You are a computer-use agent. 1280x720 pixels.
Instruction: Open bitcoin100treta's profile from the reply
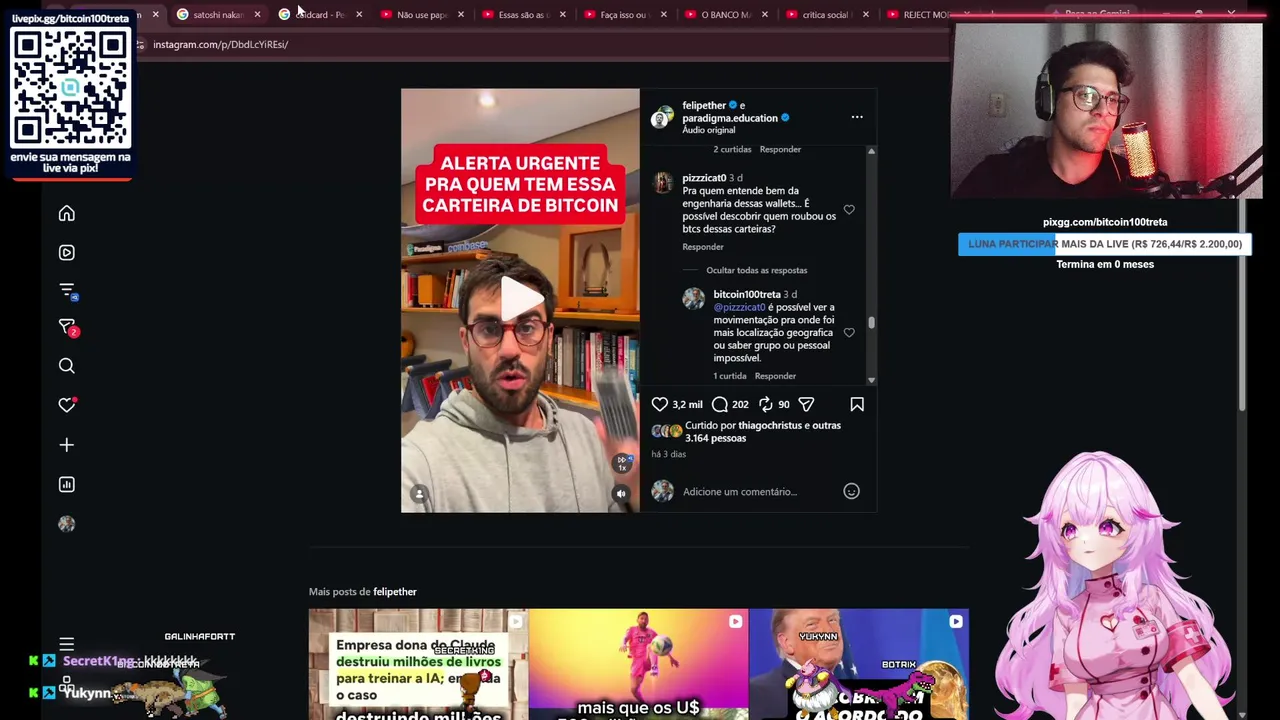(x=747, y=295)
